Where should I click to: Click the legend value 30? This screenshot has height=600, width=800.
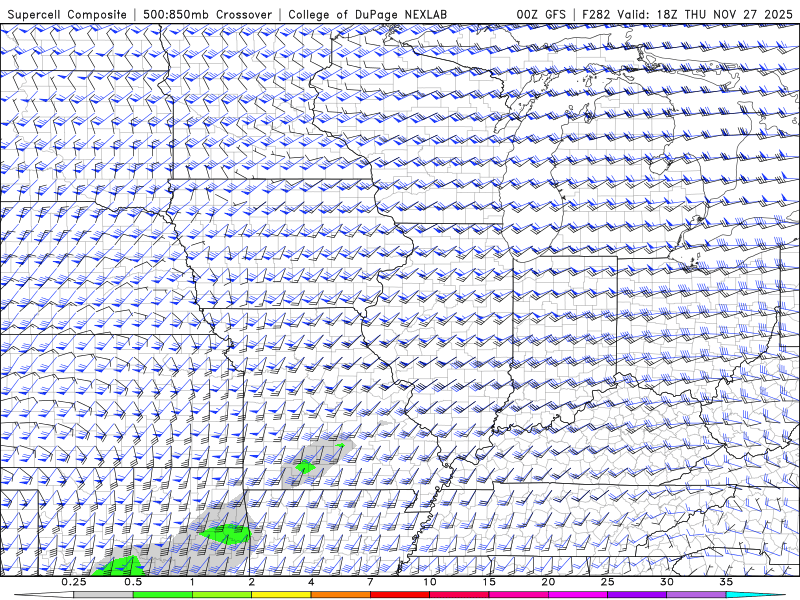[x=667, y=582]
